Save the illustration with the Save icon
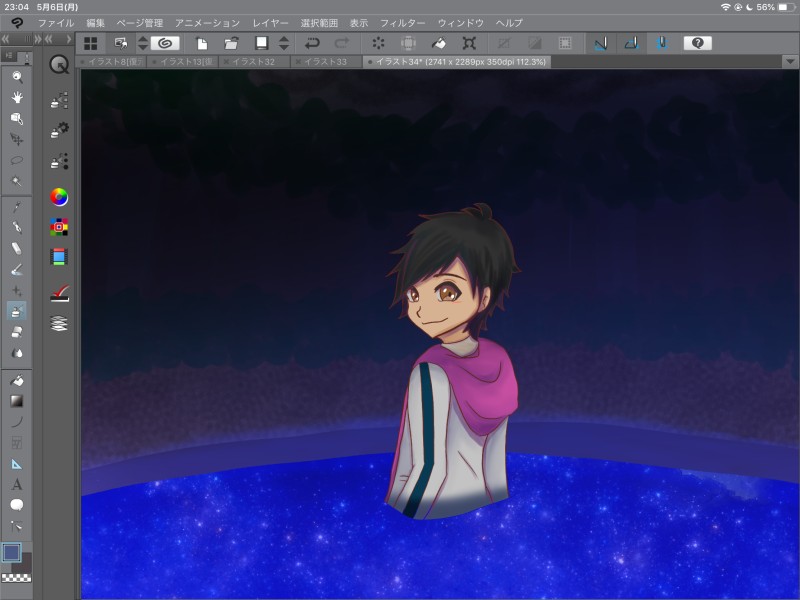The height and width of the screenshot is (600, 800). point(261,43)
